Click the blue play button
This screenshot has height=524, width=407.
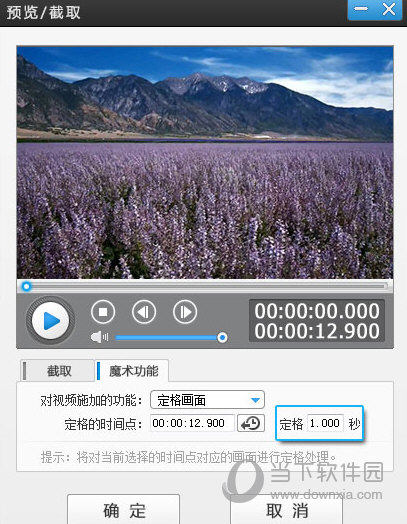click(50, 320)
